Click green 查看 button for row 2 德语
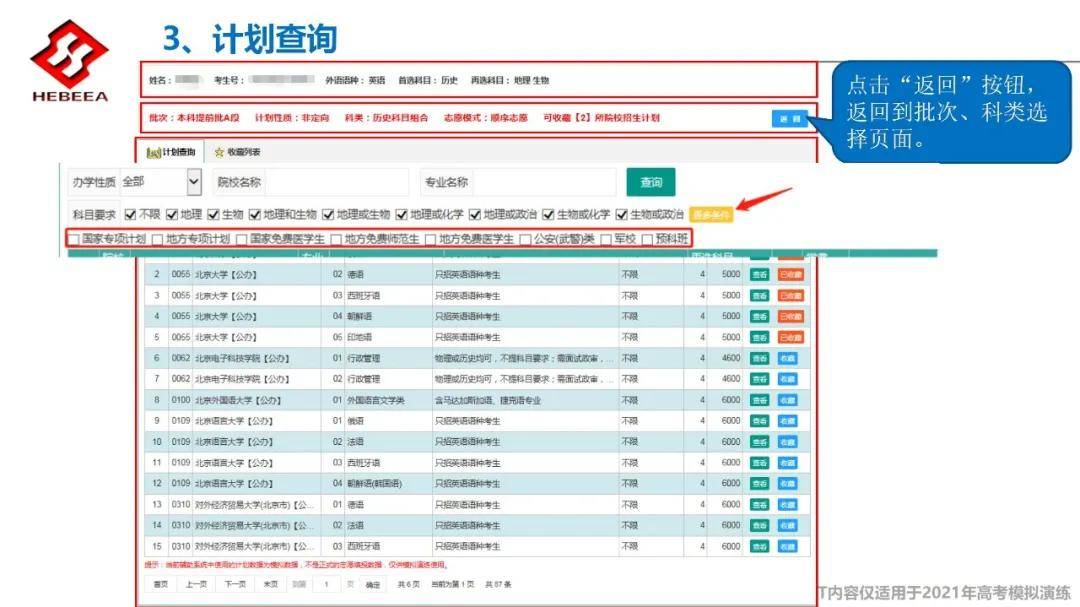The width and height of the screenshot is (1080, 607). 759,275
